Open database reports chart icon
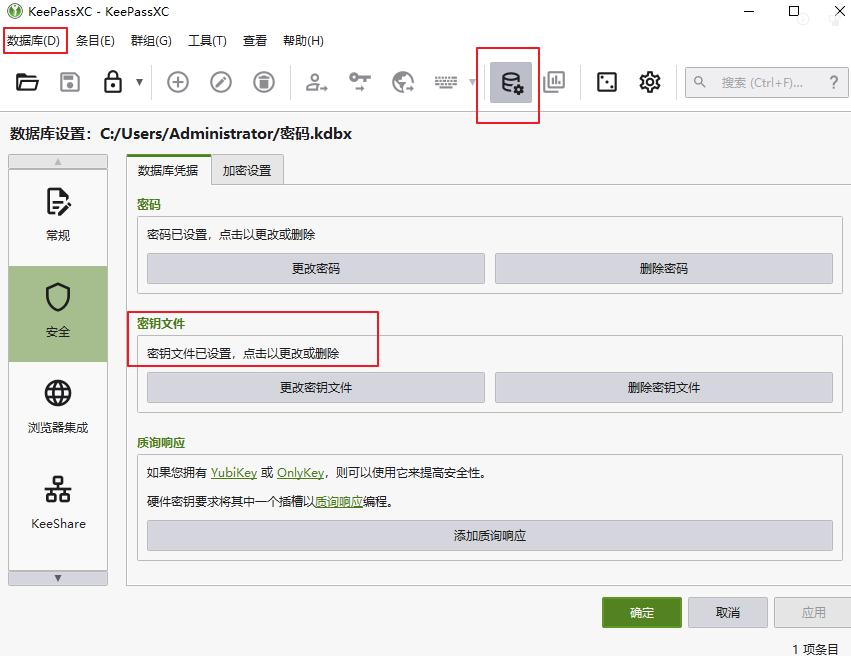This screenshot has height=656, width=851. pos(554,82)
